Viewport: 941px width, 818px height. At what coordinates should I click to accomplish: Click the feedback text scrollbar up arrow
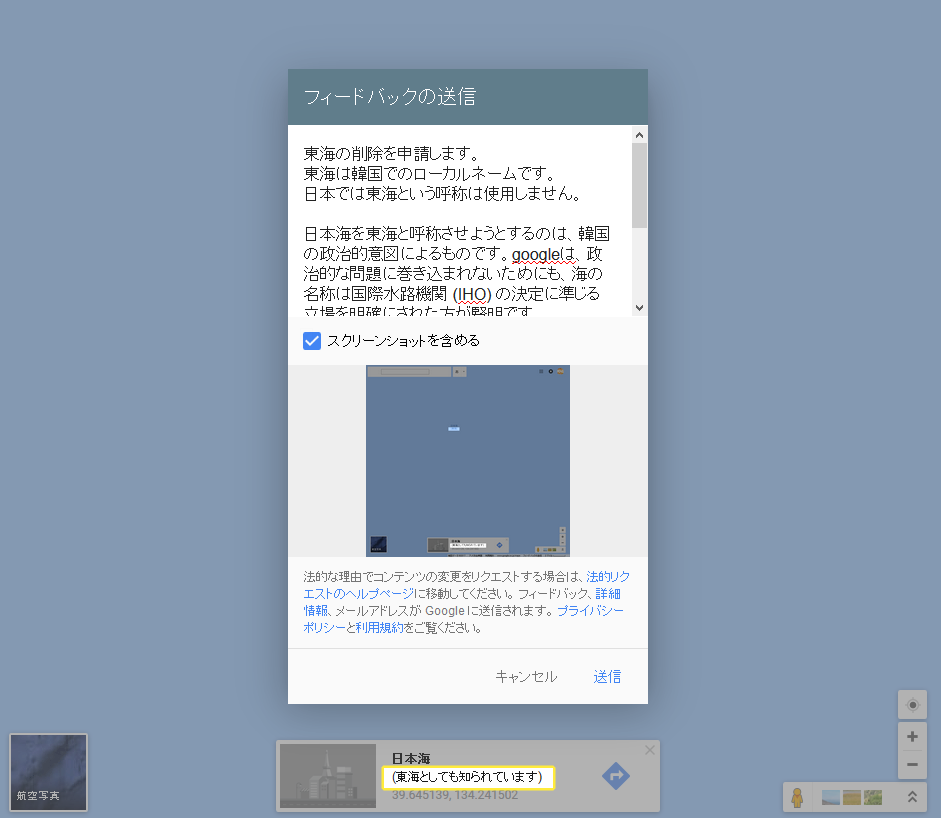click(640, 134)
